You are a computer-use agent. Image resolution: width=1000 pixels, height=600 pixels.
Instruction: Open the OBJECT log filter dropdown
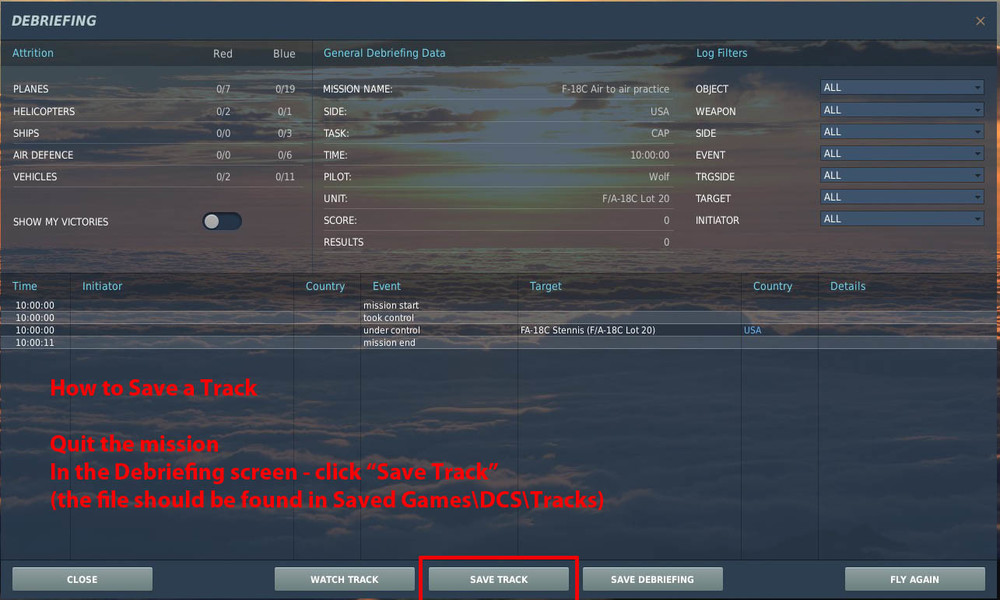(902, 88)
